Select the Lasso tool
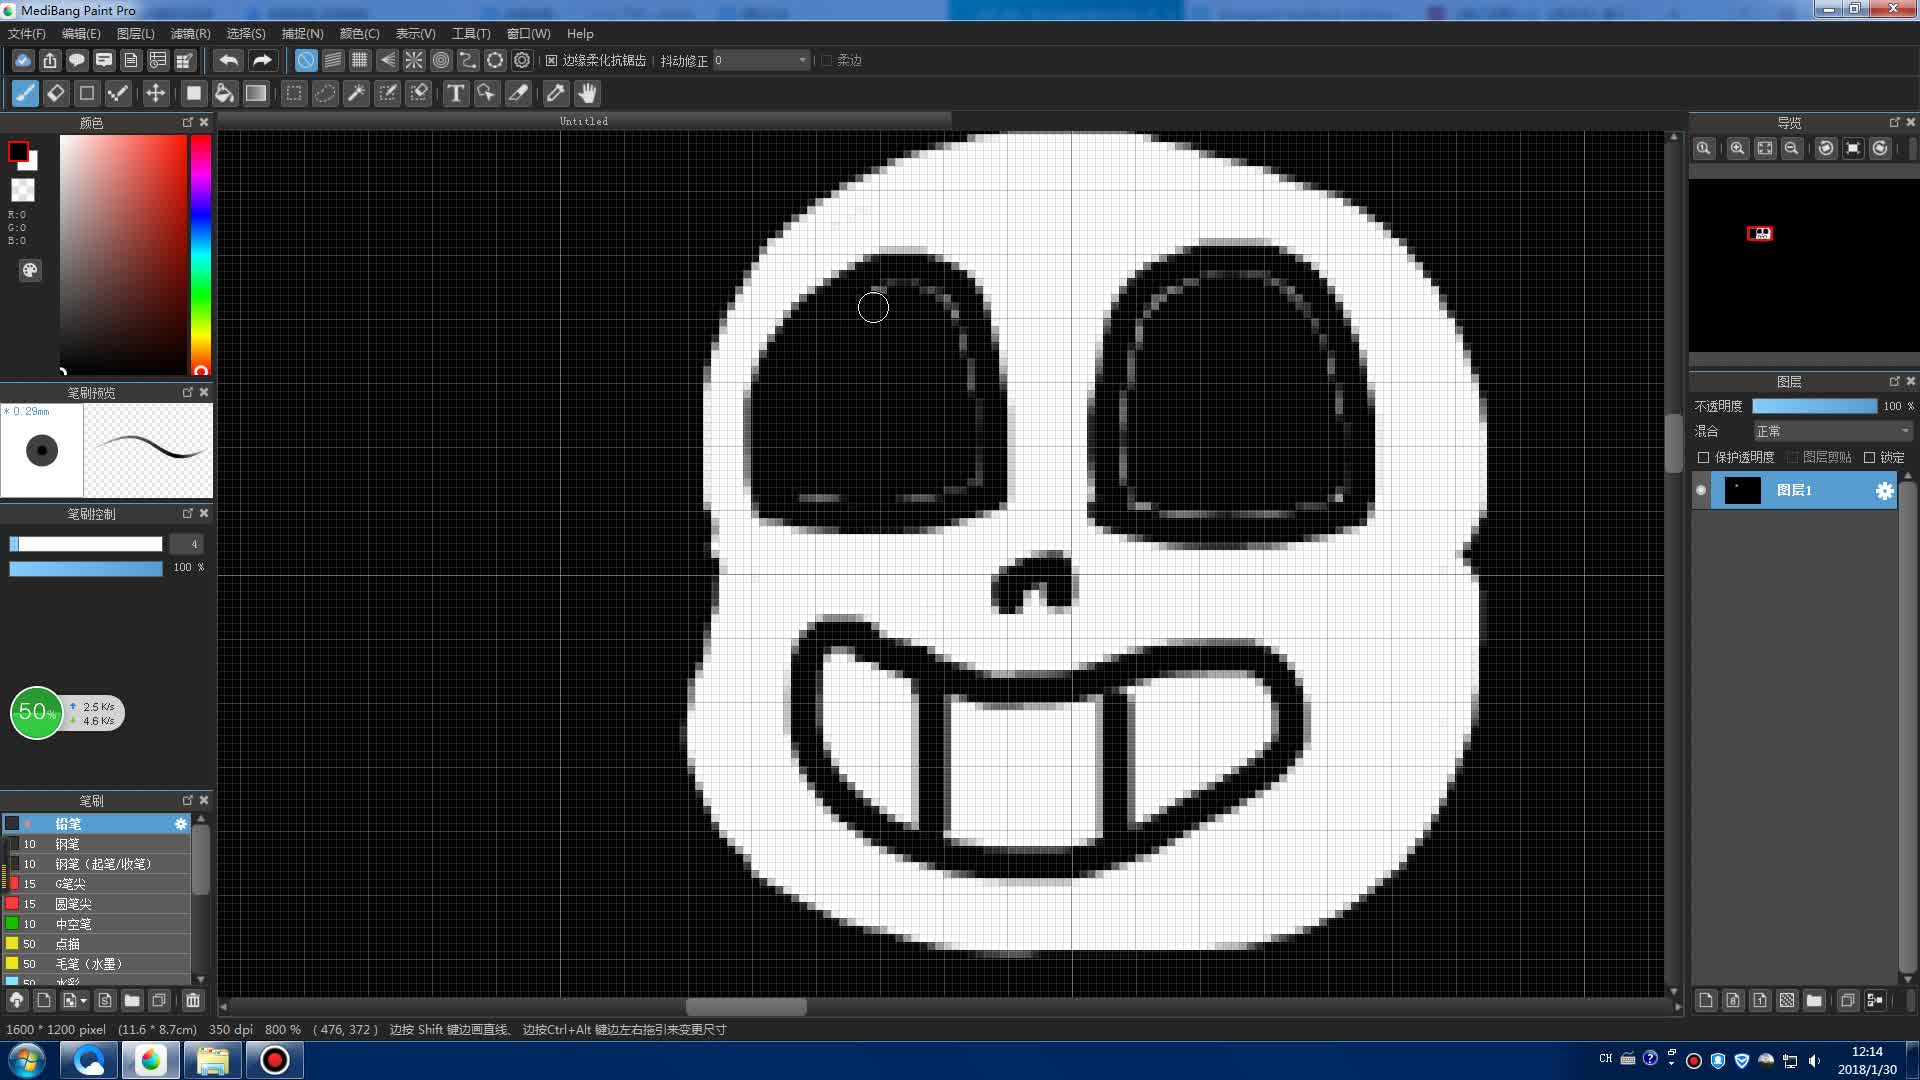 [325, 93]
